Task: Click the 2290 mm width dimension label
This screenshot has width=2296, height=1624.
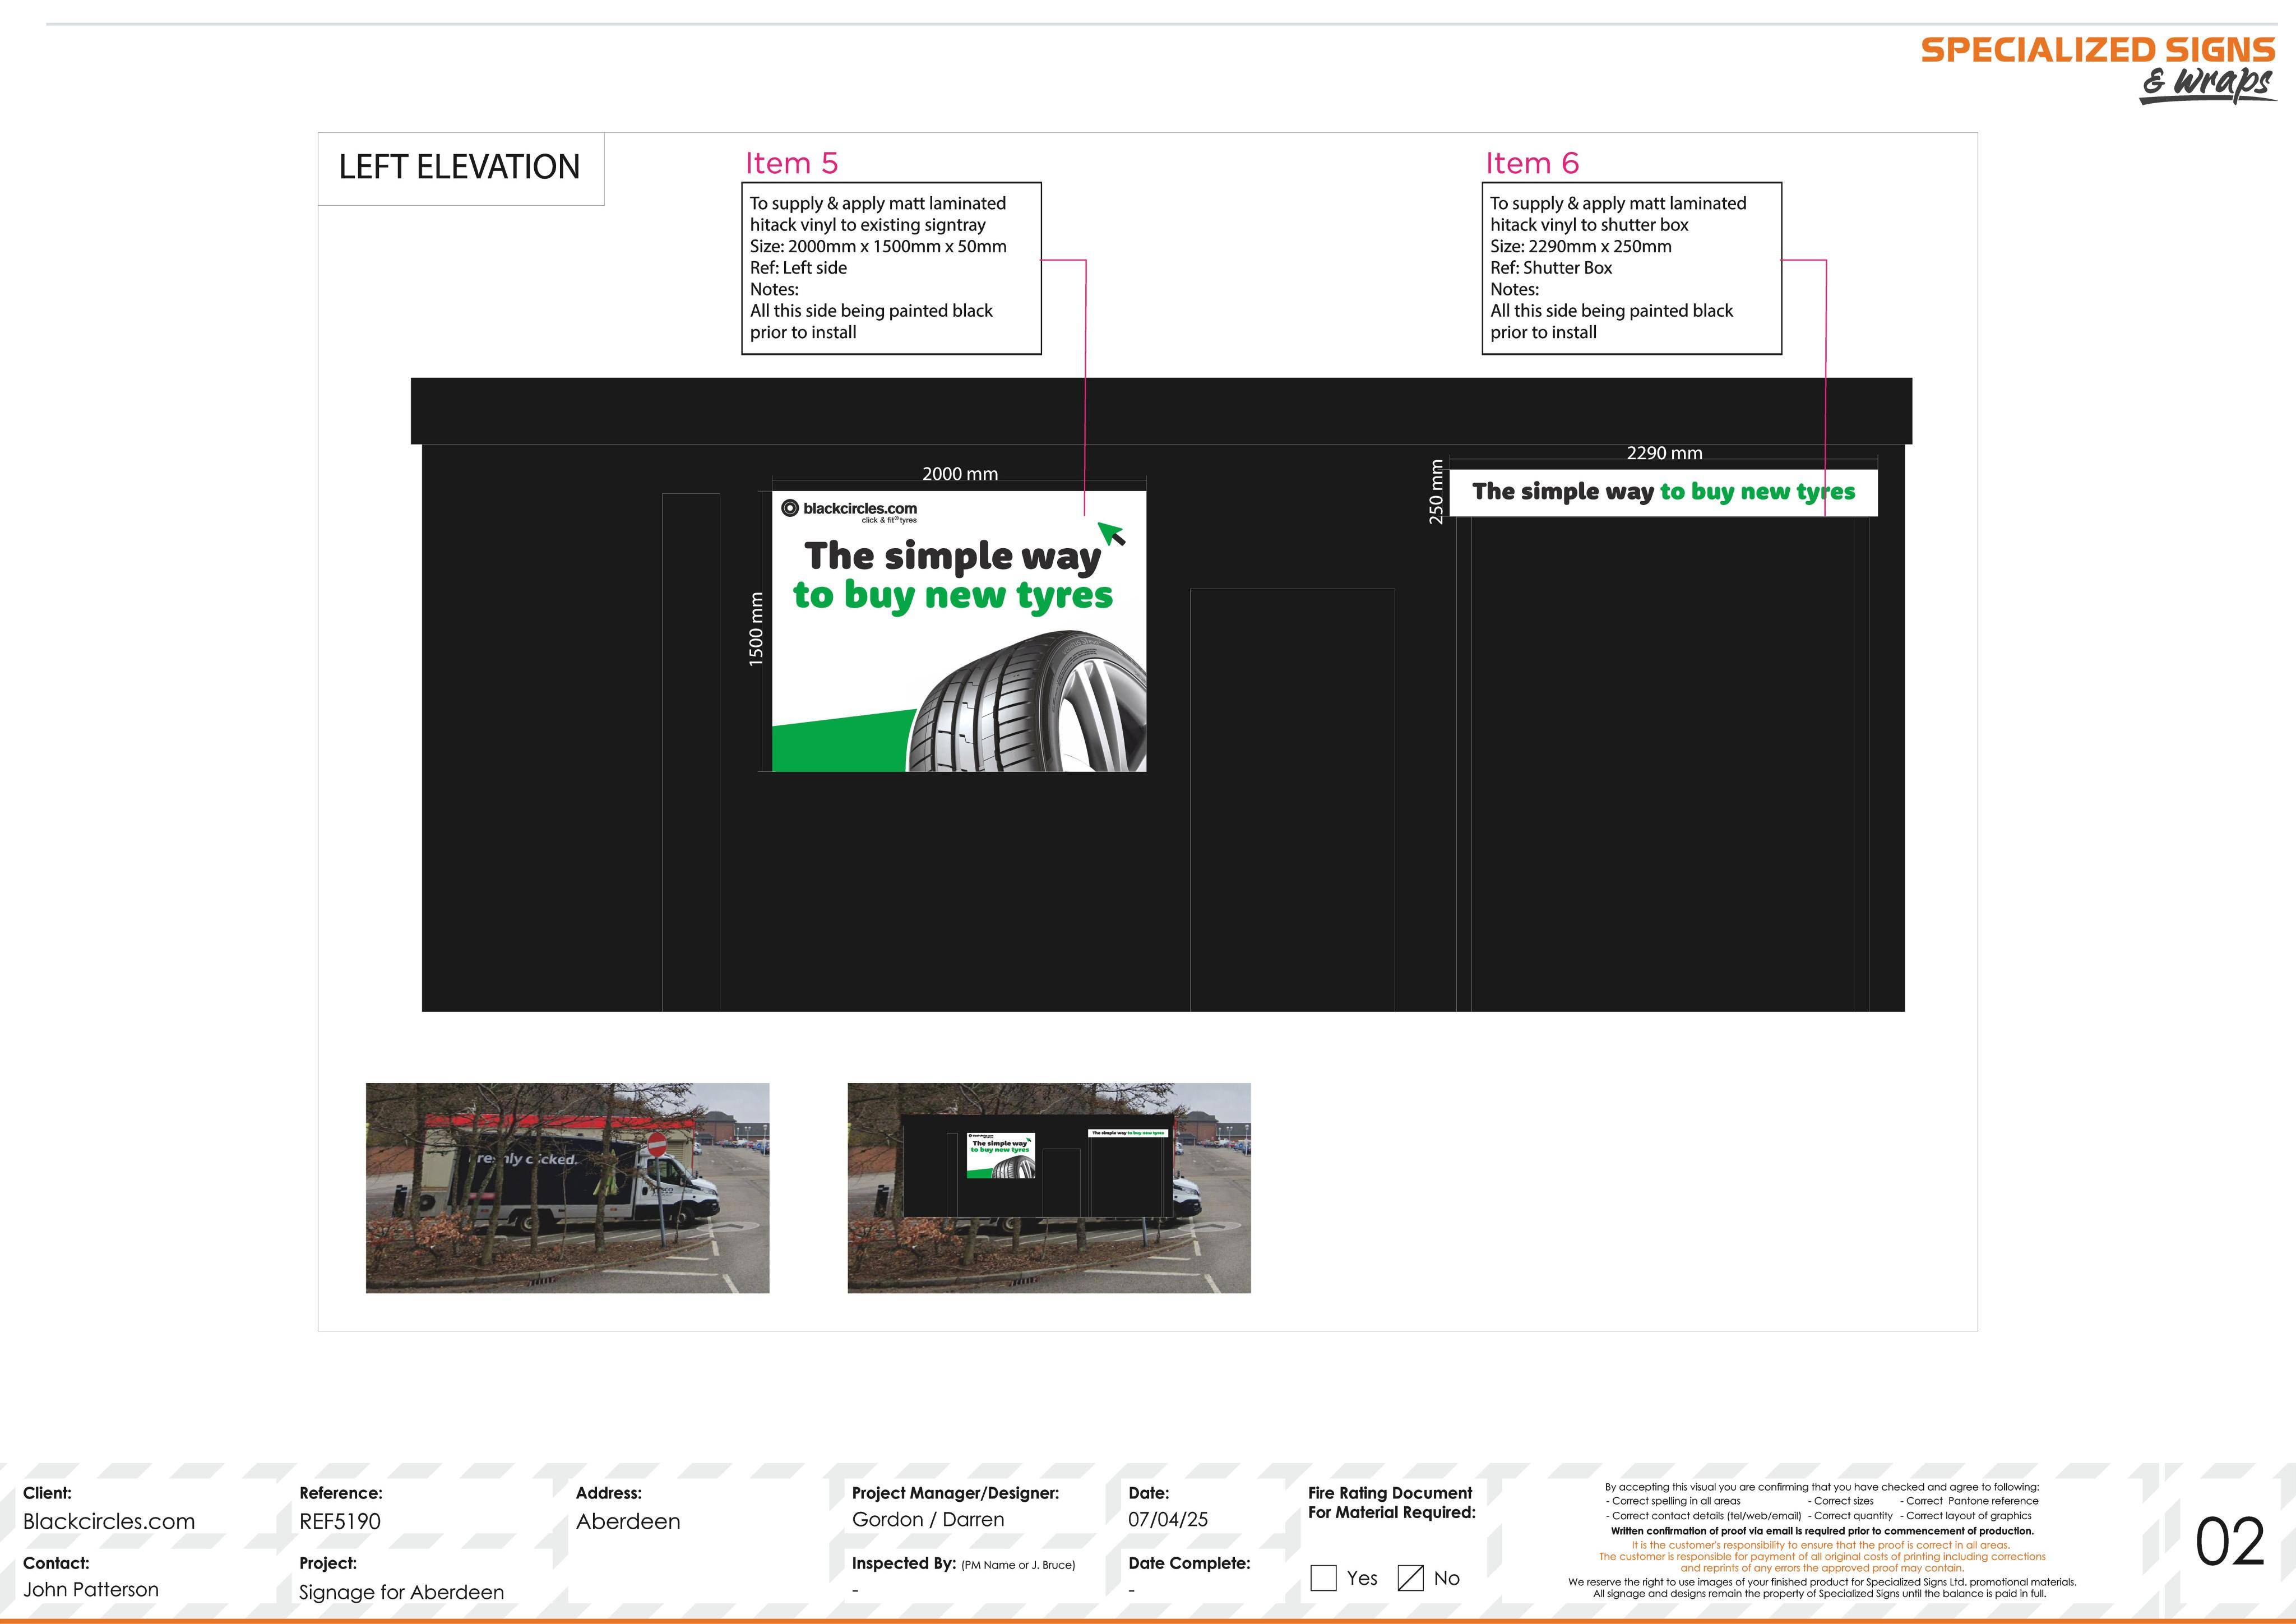Action: [1664, 453]
